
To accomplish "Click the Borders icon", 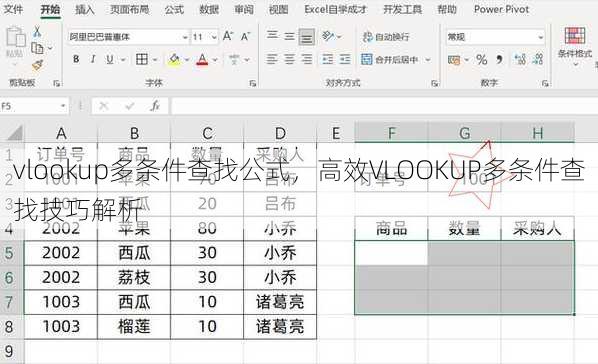I will click(142, 59).
